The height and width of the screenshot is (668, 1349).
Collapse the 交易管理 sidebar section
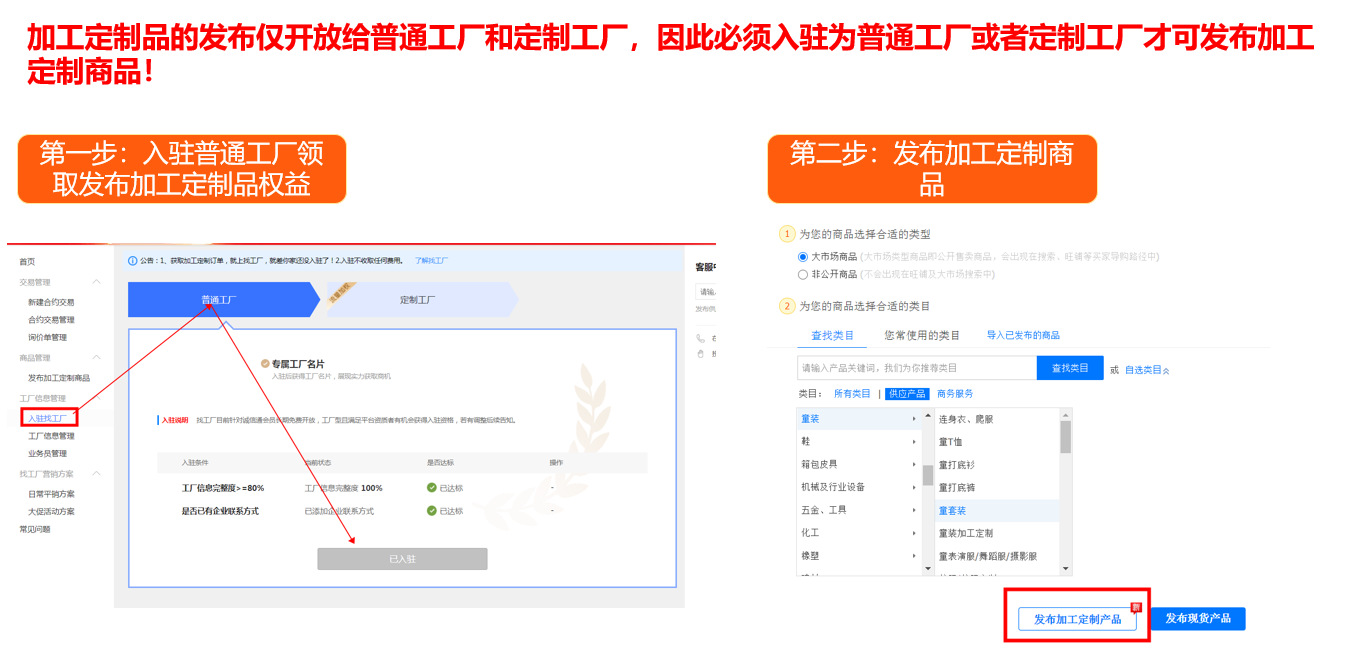tap(98, 281)
